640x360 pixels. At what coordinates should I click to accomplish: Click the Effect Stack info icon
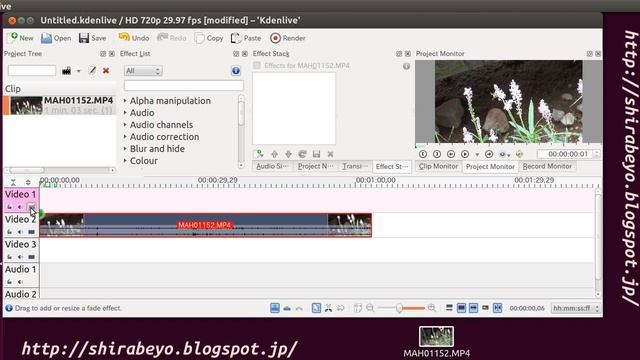pos(407,66)
